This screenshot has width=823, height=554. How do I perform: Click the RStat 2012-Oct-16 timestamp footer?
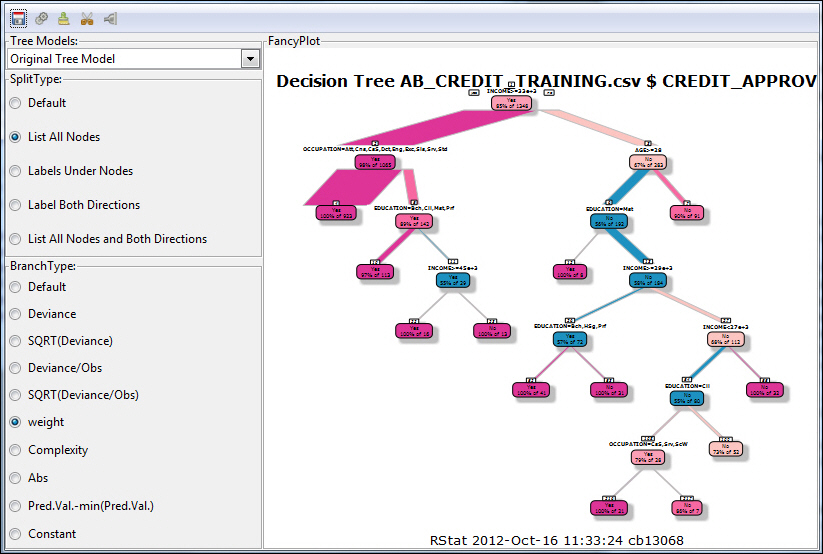[556, 540]
